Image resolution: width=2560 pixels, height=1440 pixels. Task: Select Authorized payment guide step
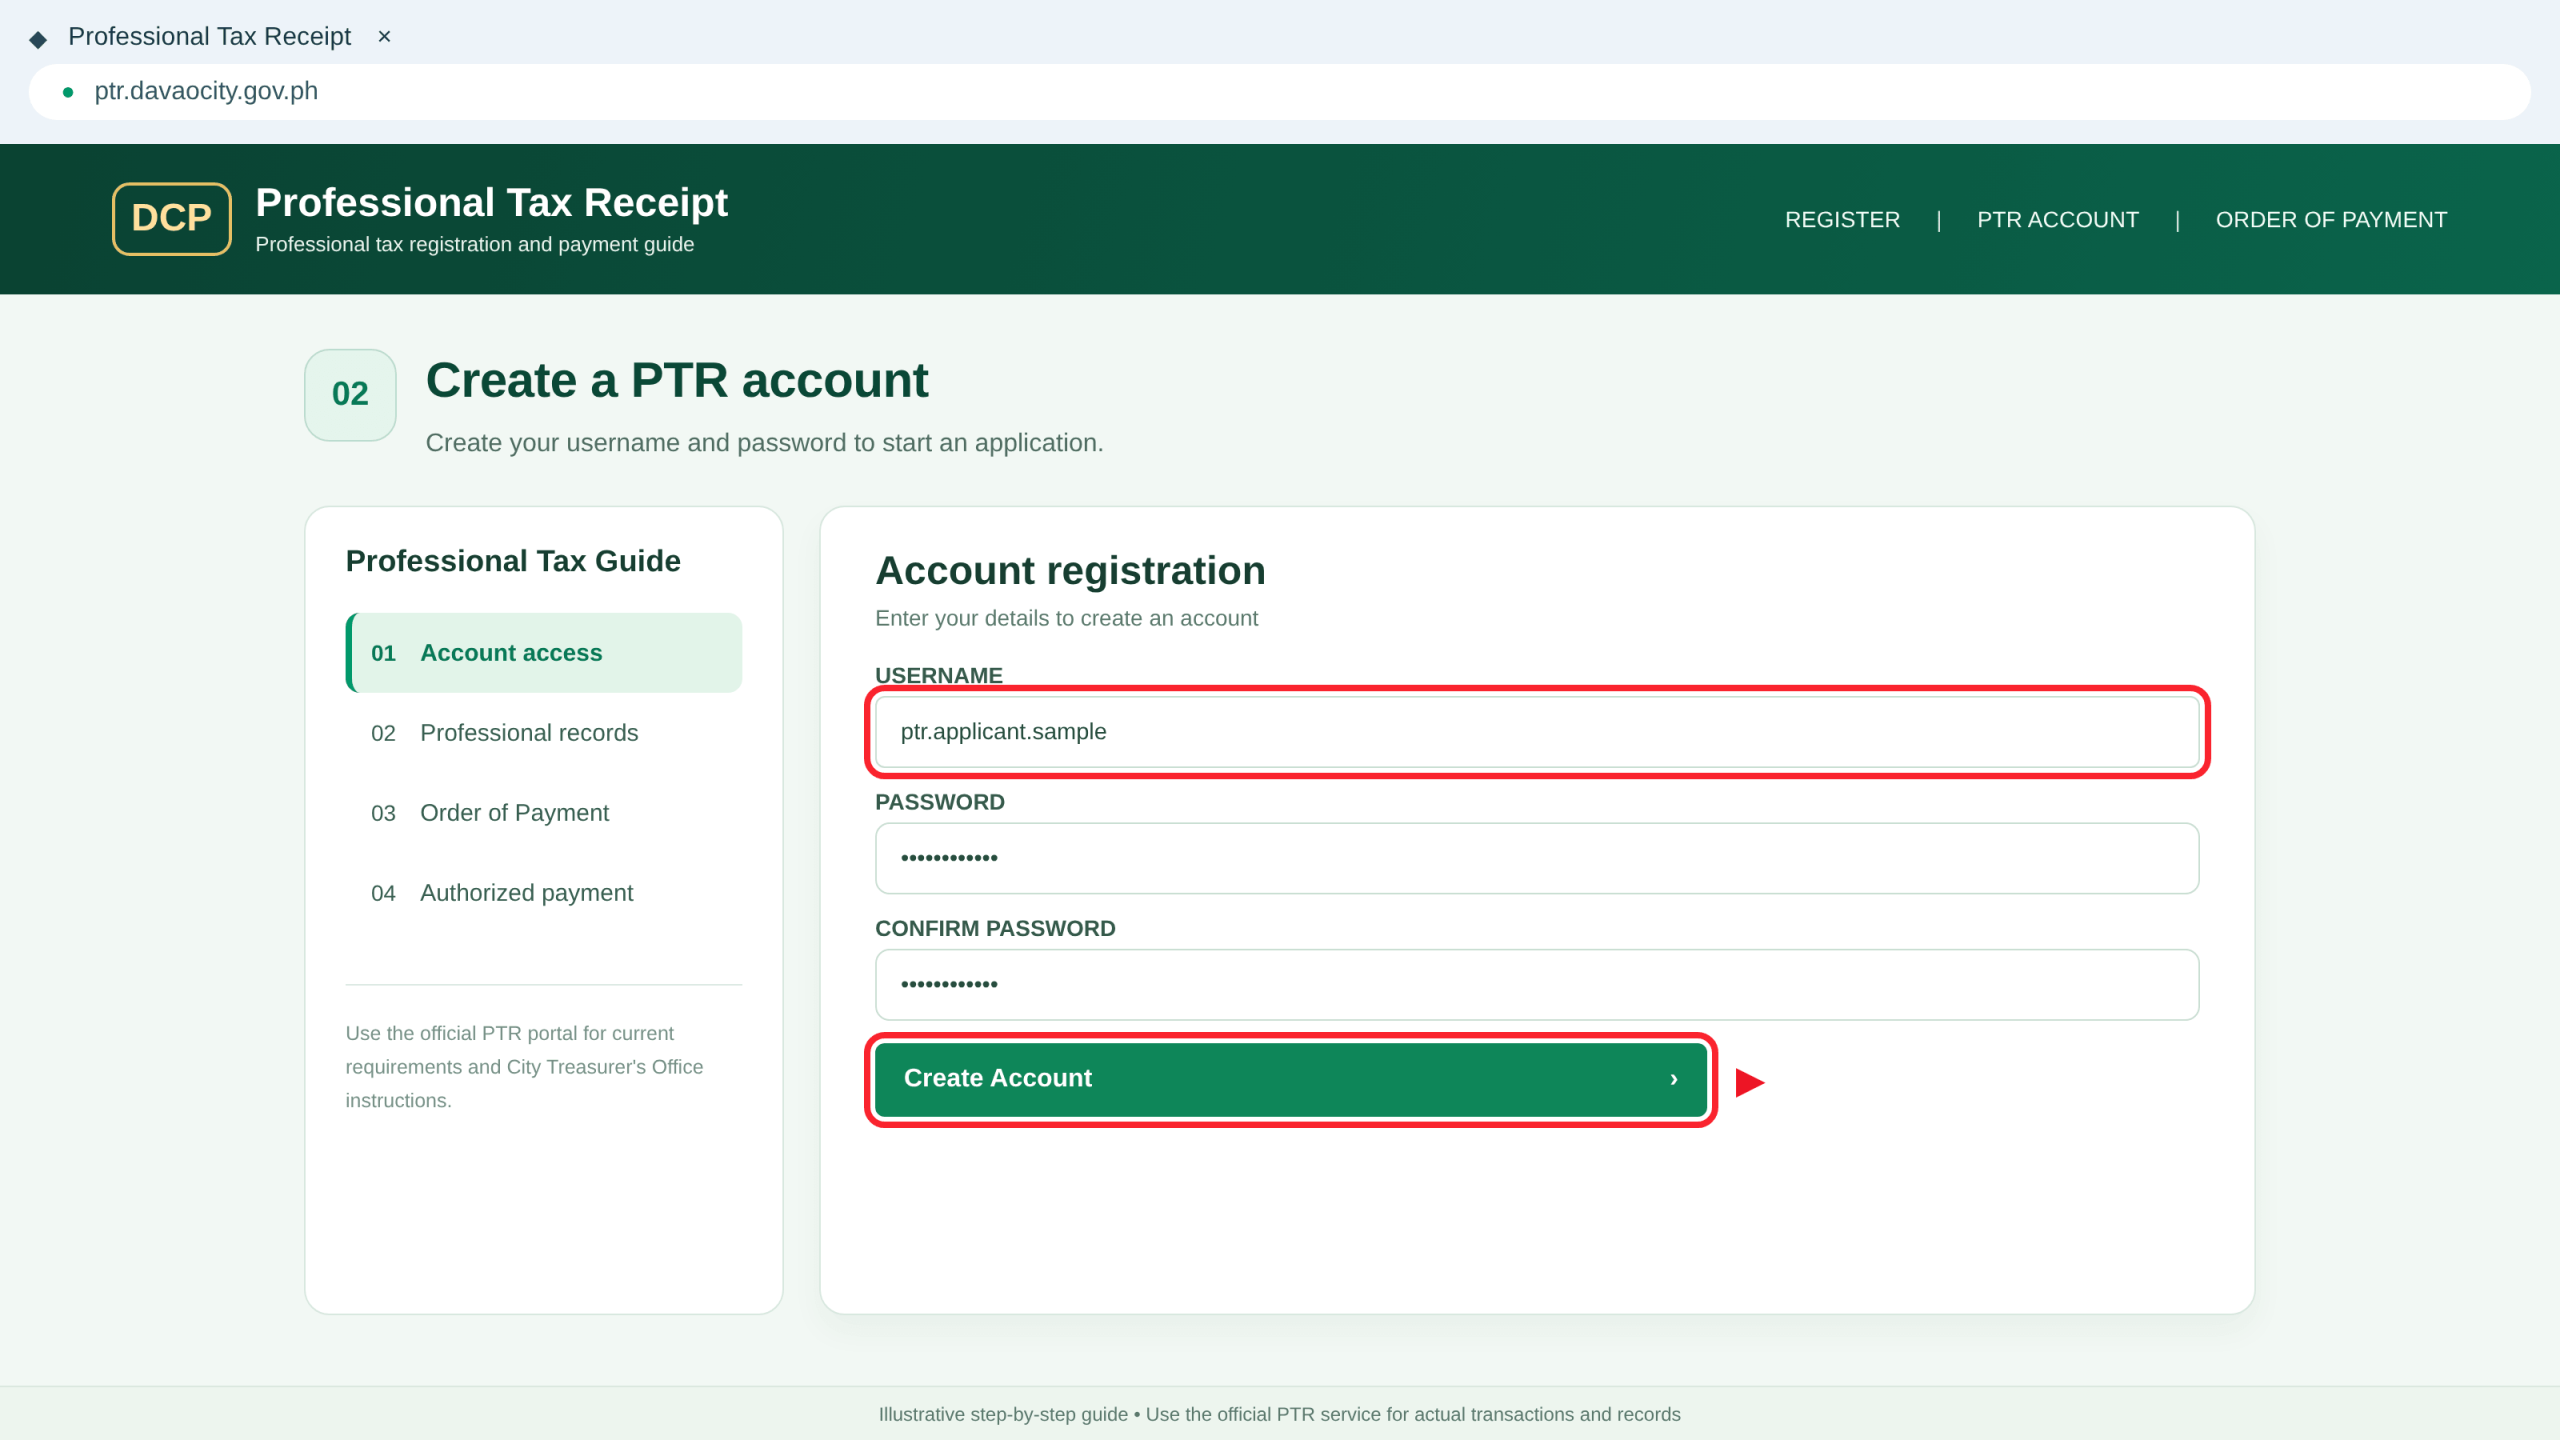(544, 893)
